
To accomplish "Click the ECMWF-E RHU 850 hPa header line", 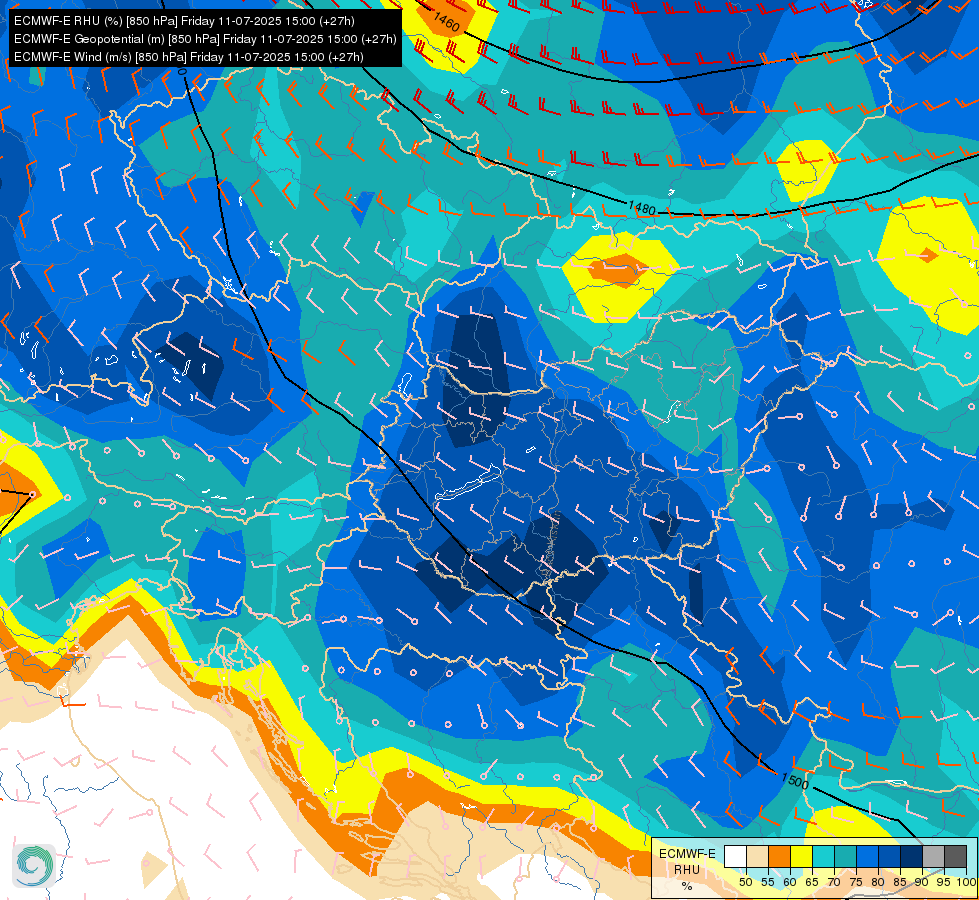I will pos(184,21).
